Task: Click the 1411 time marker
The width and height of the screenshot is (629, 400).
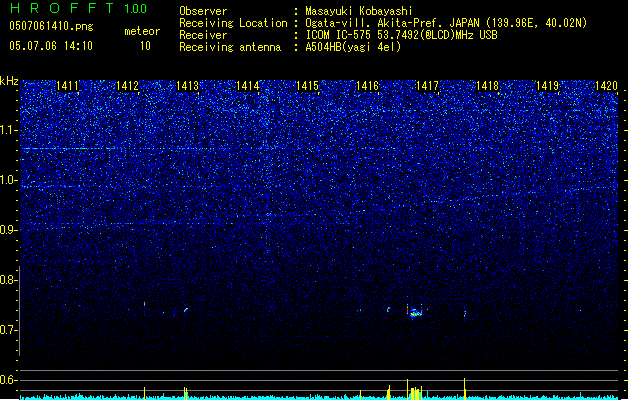Action: 67,86
